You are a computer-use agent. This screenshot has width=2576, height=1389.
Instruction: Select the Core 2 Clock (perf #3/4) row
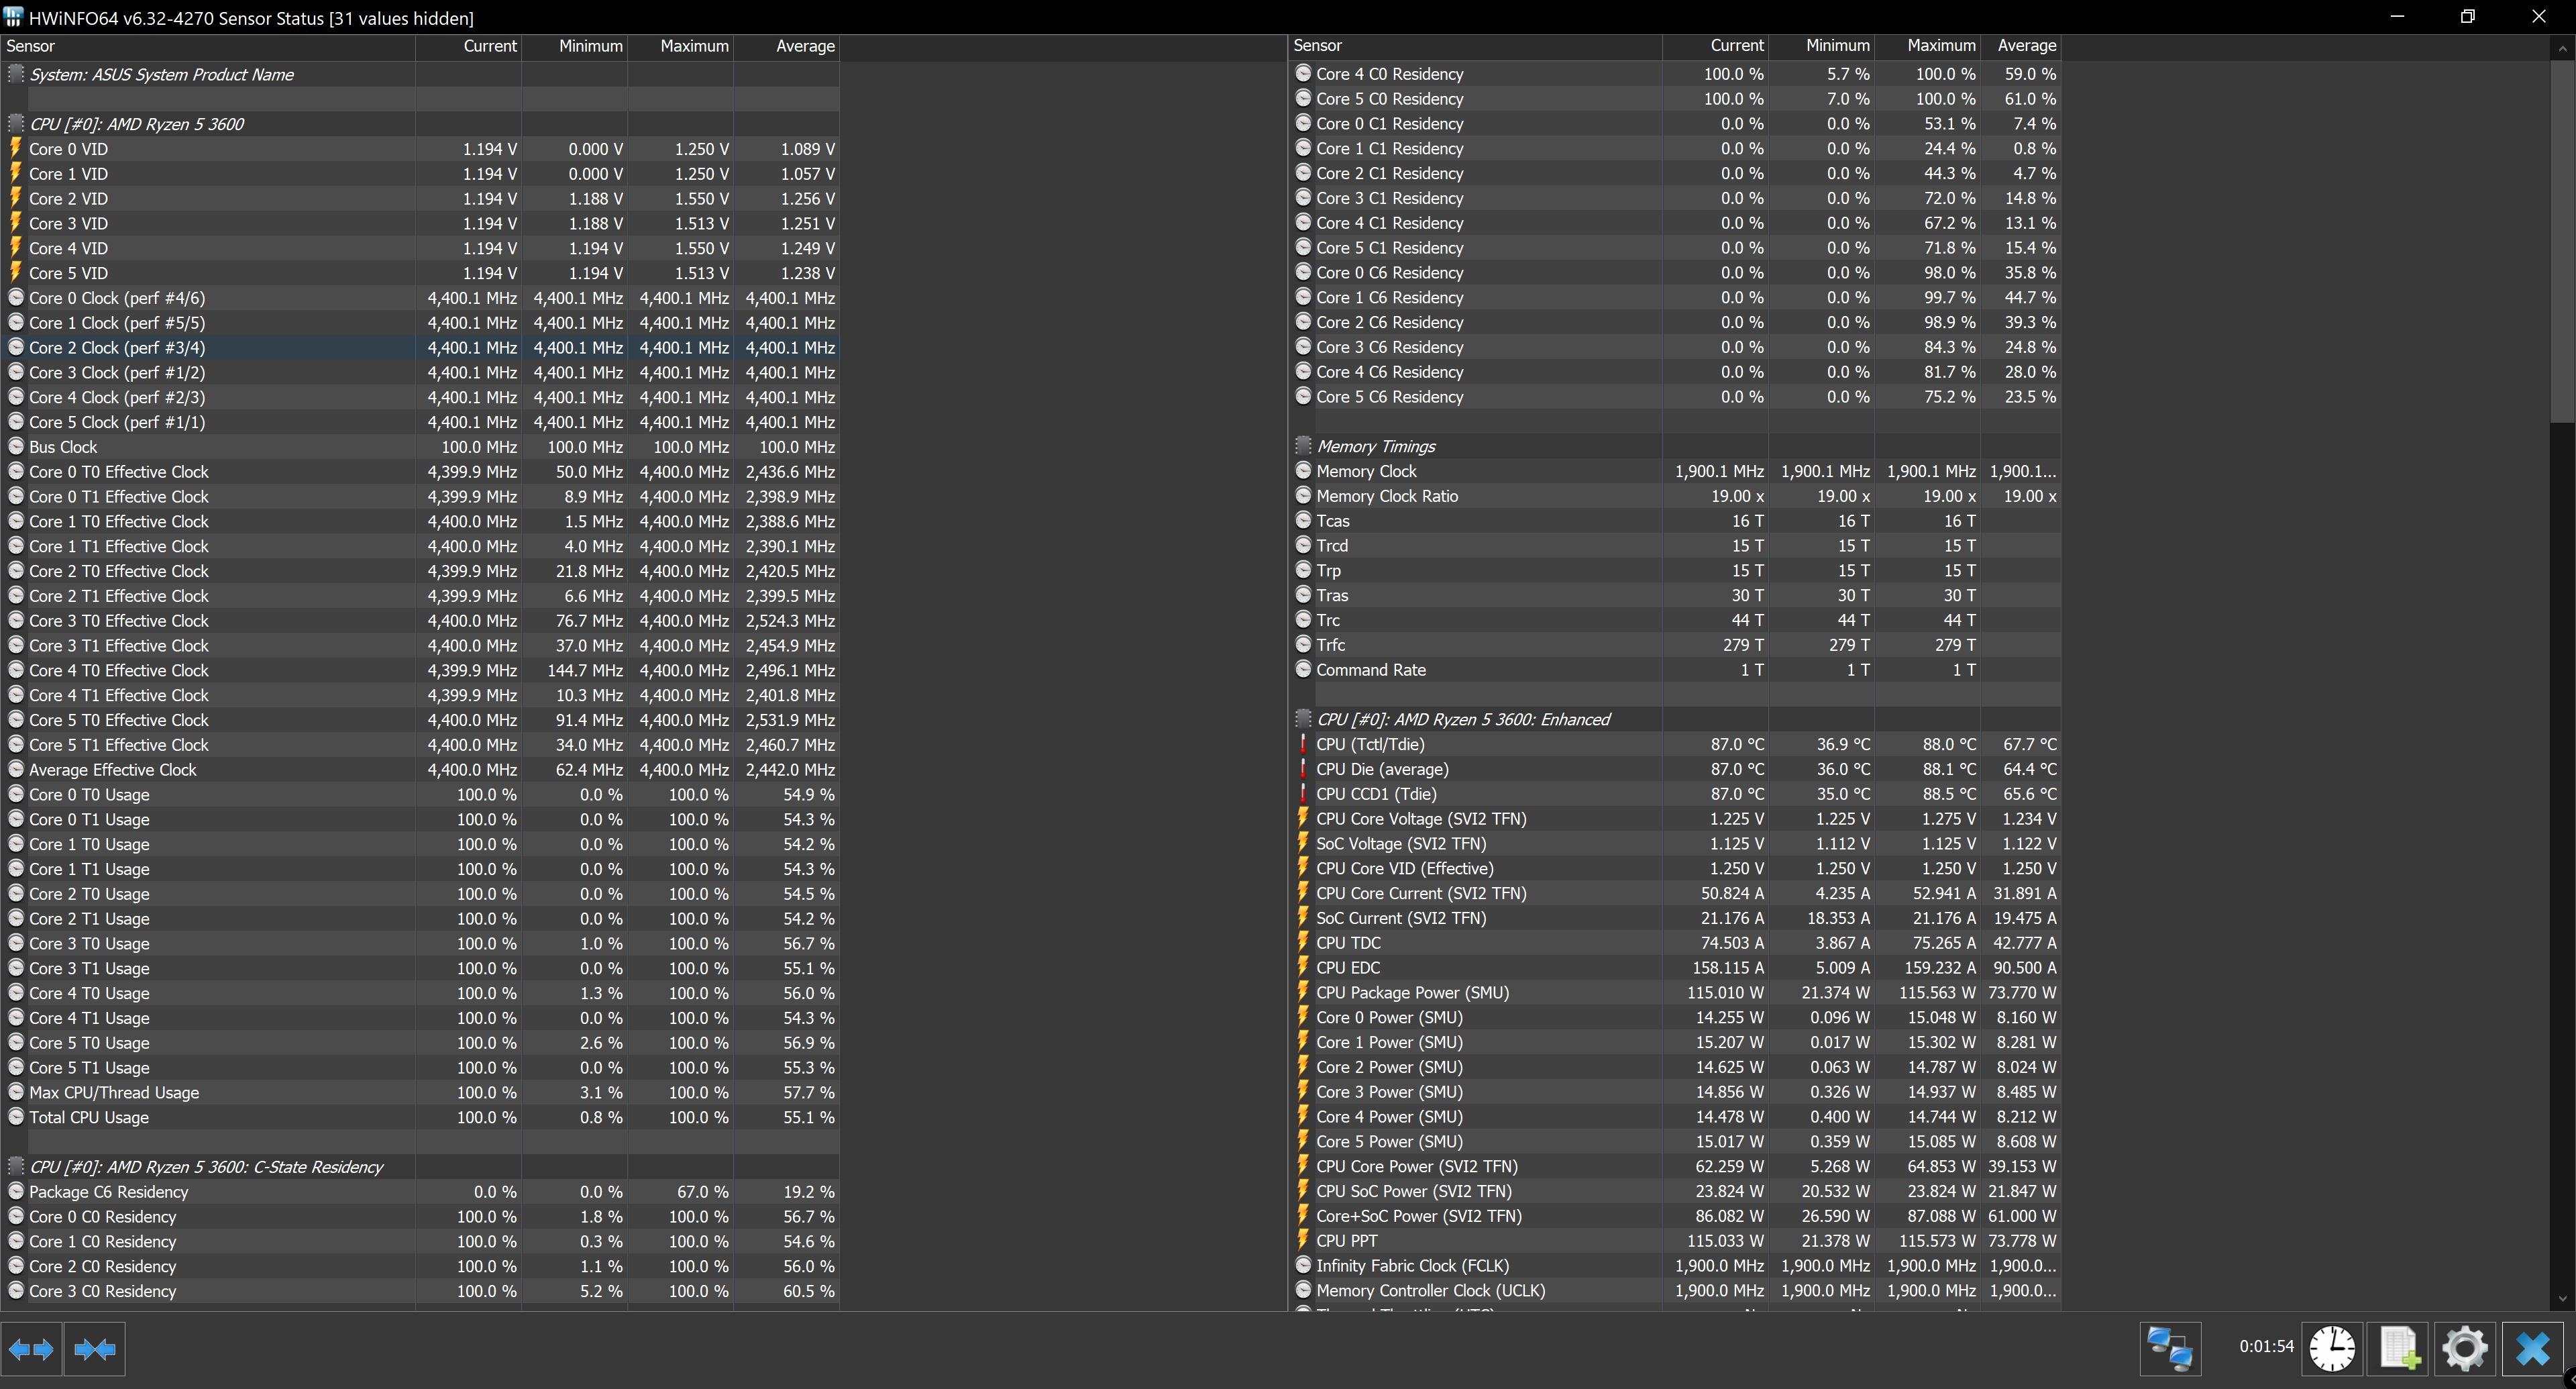point(420,348)
